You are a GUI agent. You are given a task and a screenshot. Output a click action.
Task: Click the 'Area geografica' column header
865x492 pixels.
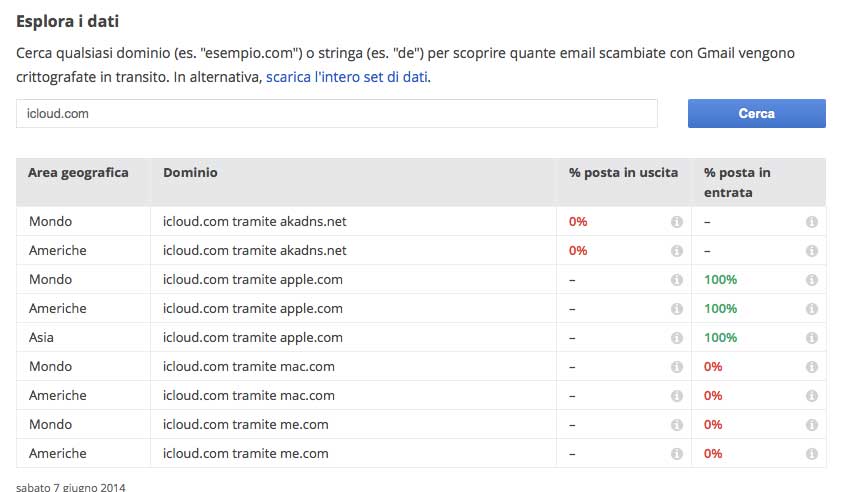(x=78, y=173)
